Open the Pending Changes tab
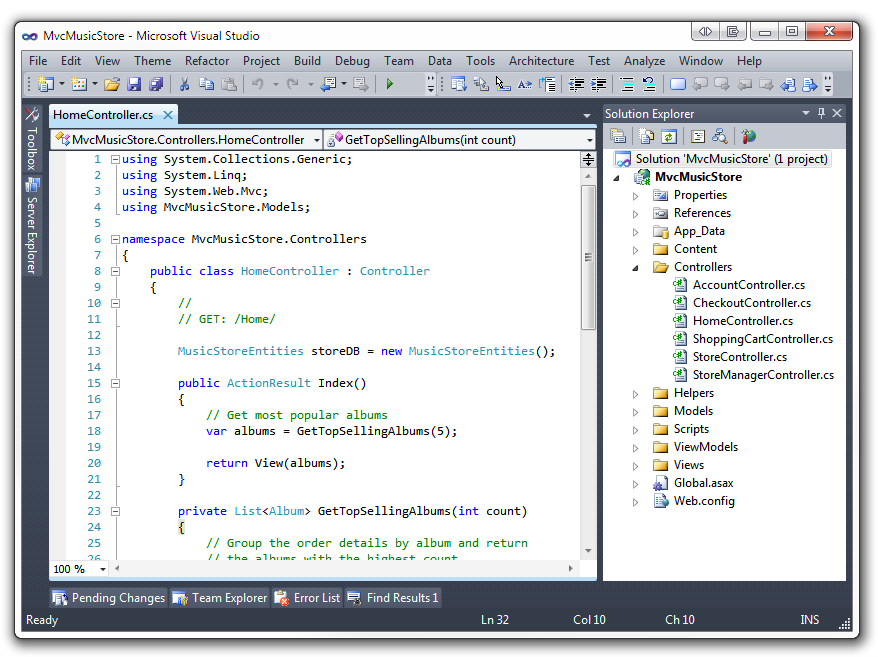 (x=109, y=598)
